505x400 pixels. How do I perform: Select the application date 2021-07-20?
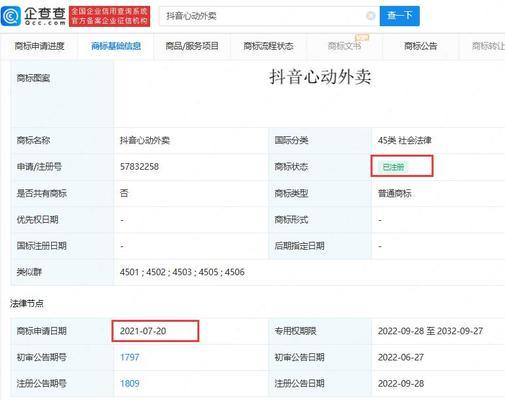point(143,331)
